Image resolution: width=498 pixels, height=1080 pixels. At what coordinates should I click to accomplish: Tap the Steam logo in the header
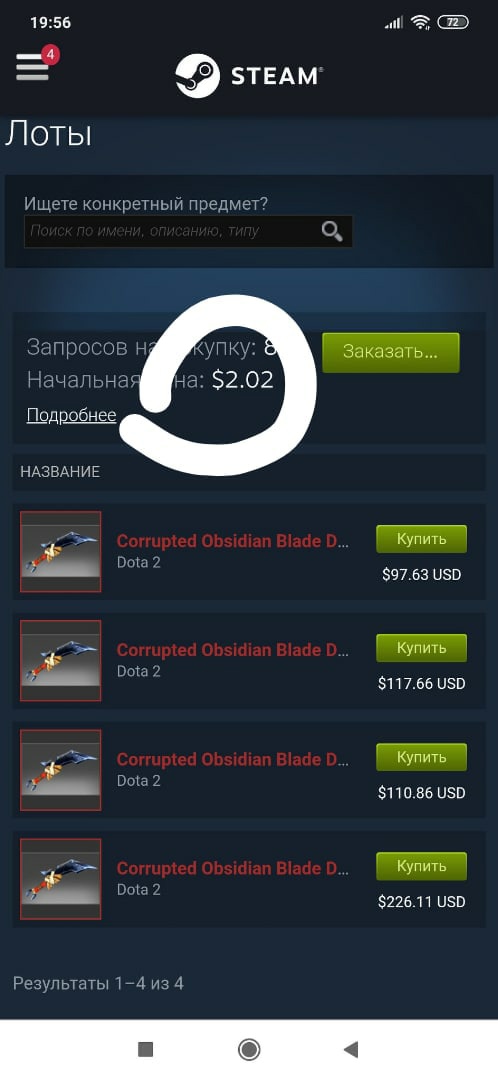[249, 76]
